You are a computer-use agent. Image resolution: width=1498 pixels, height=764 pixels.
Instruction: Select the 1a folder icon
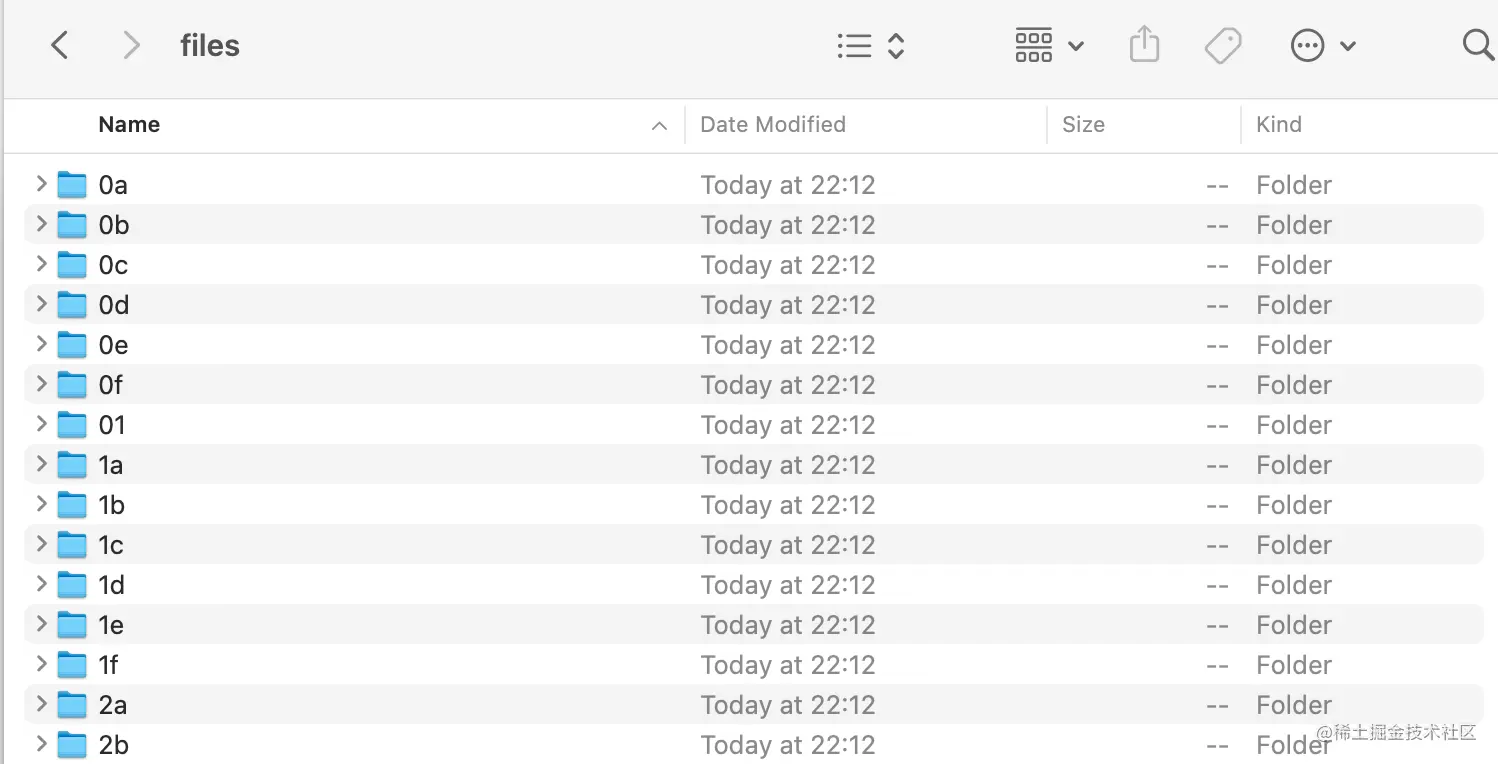(x=72, y=465)
